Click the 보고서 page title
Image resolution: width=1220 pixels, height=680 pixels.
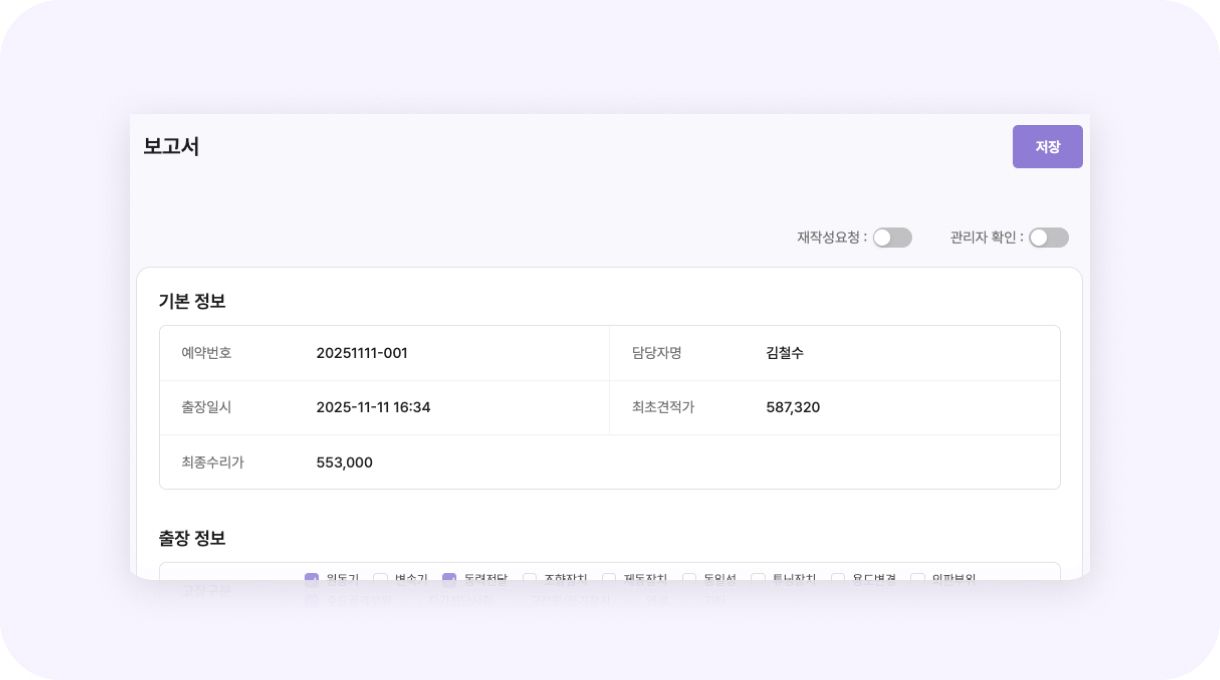point(171,146)
